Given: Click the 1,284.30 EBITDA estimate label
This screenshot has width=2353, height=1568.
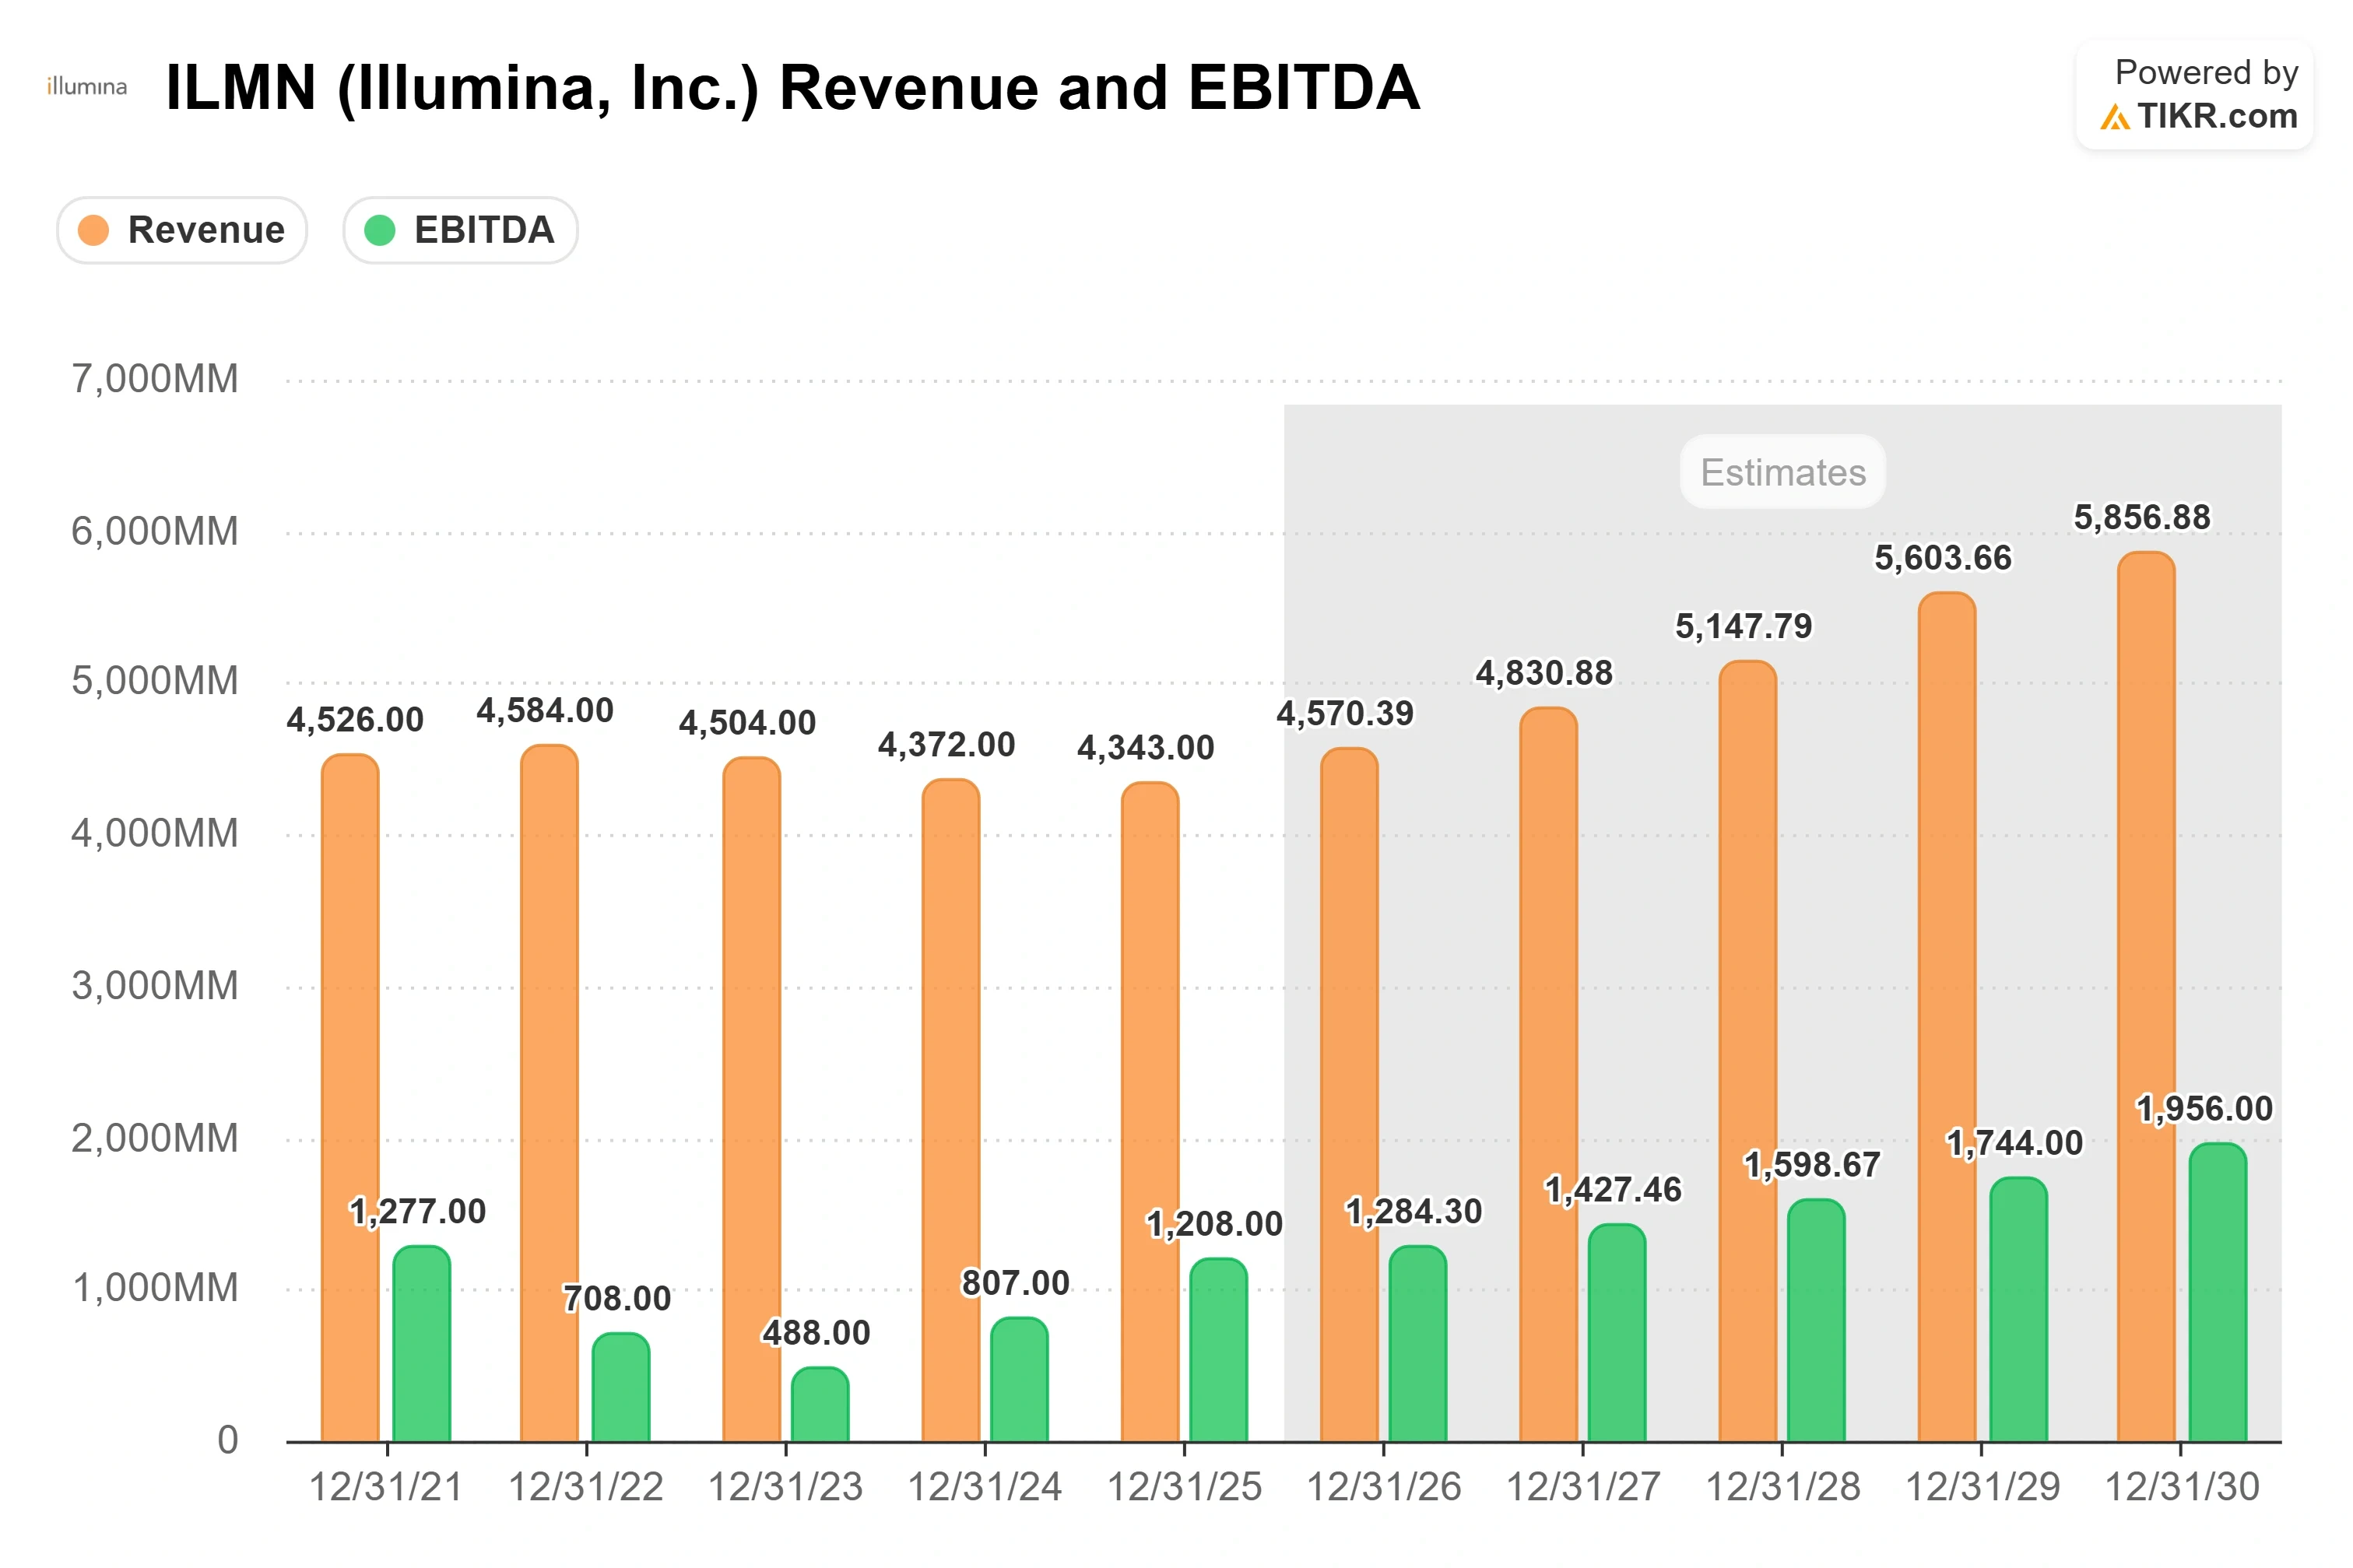Looking at the screenshot, I should [1413, 1212].
